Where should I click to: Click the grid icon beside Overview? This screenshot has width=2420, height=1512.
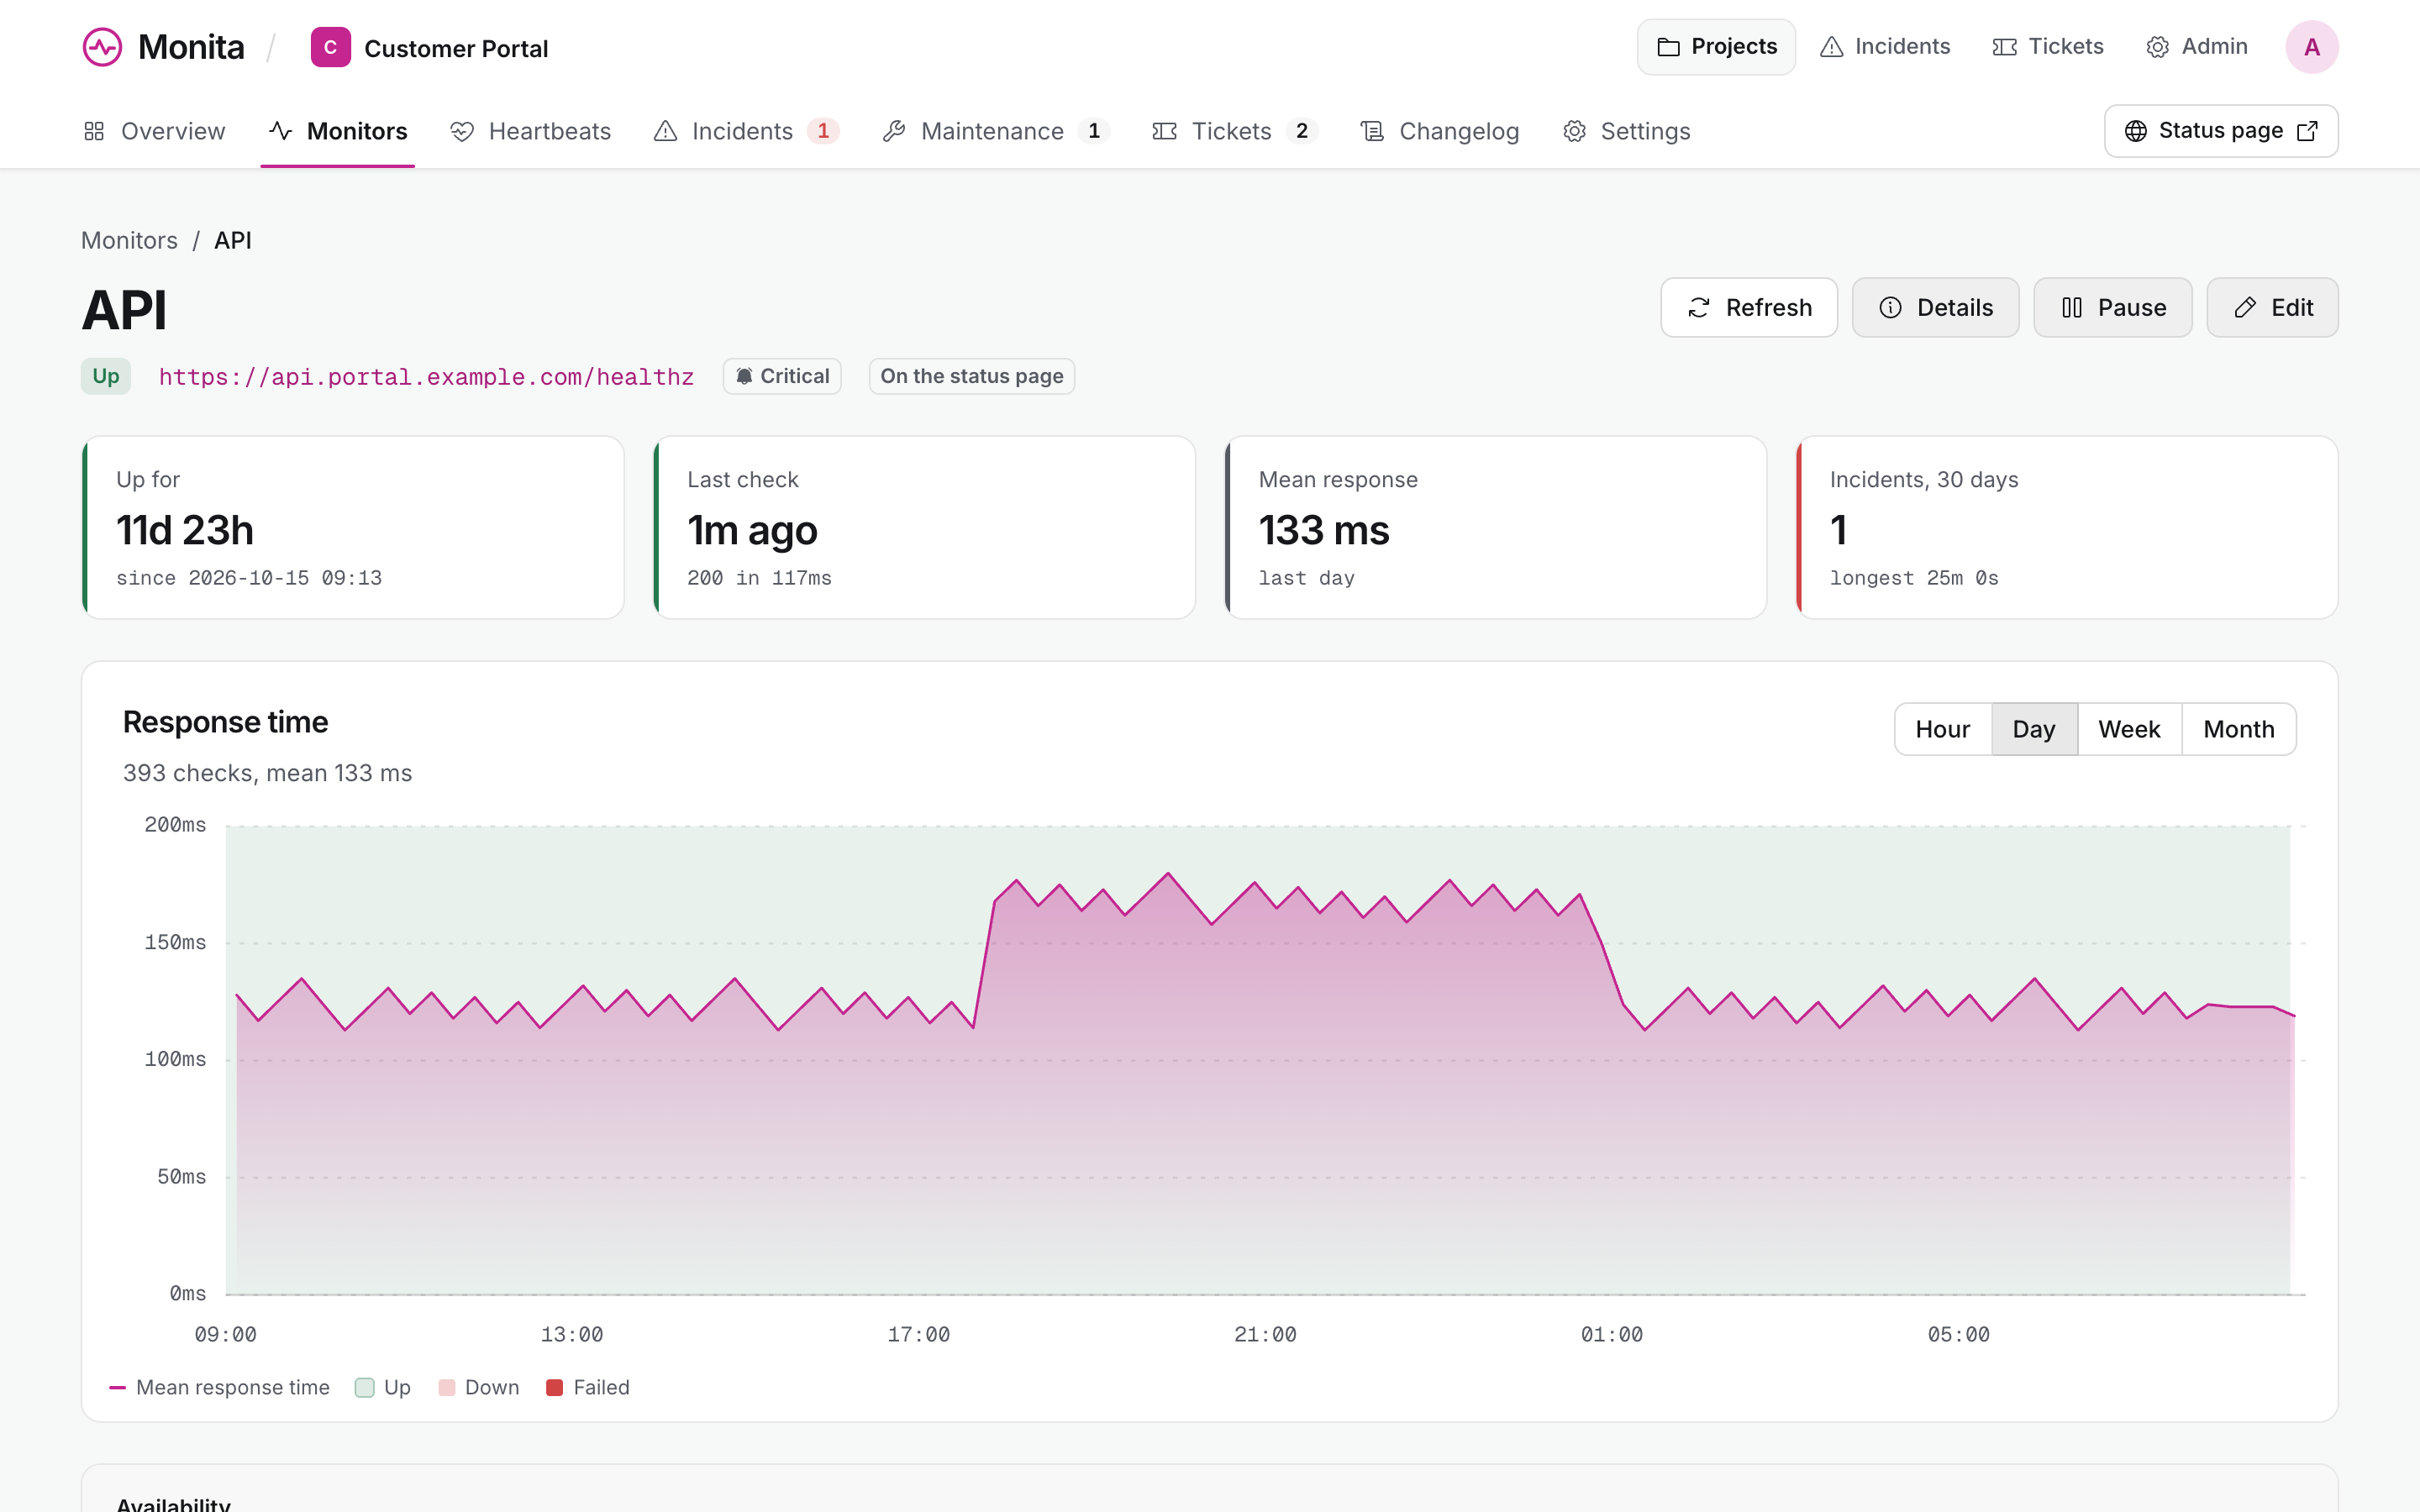[x=94, y=131]
